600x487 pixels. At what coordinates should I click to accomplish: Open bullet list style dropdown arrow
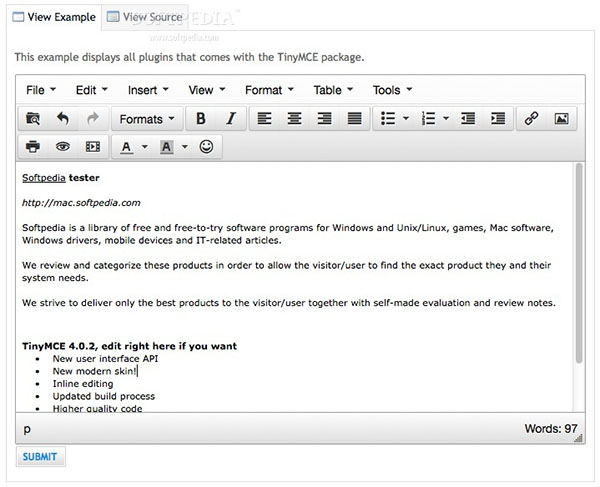click(406, 119)
